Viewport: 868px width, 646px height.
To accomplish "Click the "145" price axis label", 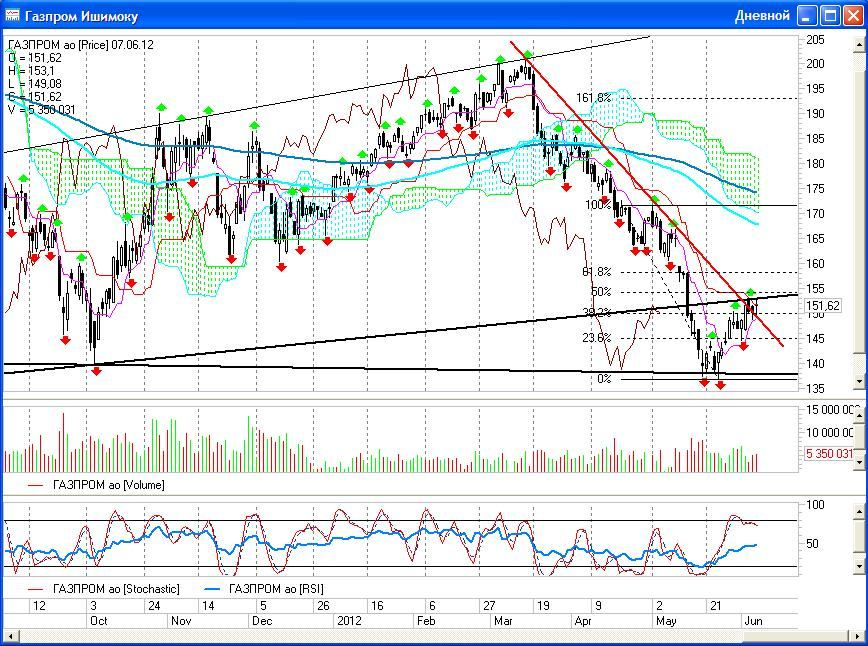I will click(815, 338).
